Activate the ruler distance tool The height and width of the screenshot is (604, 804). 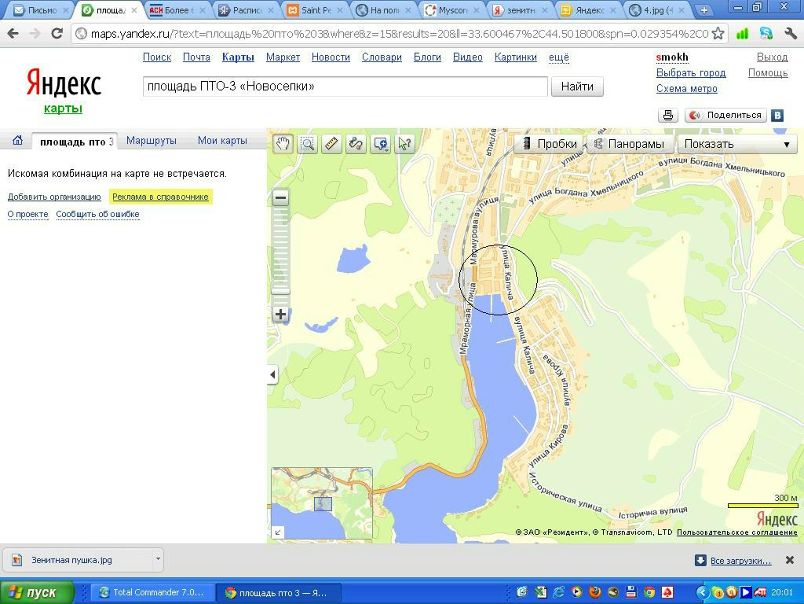(x=332, y=144)
